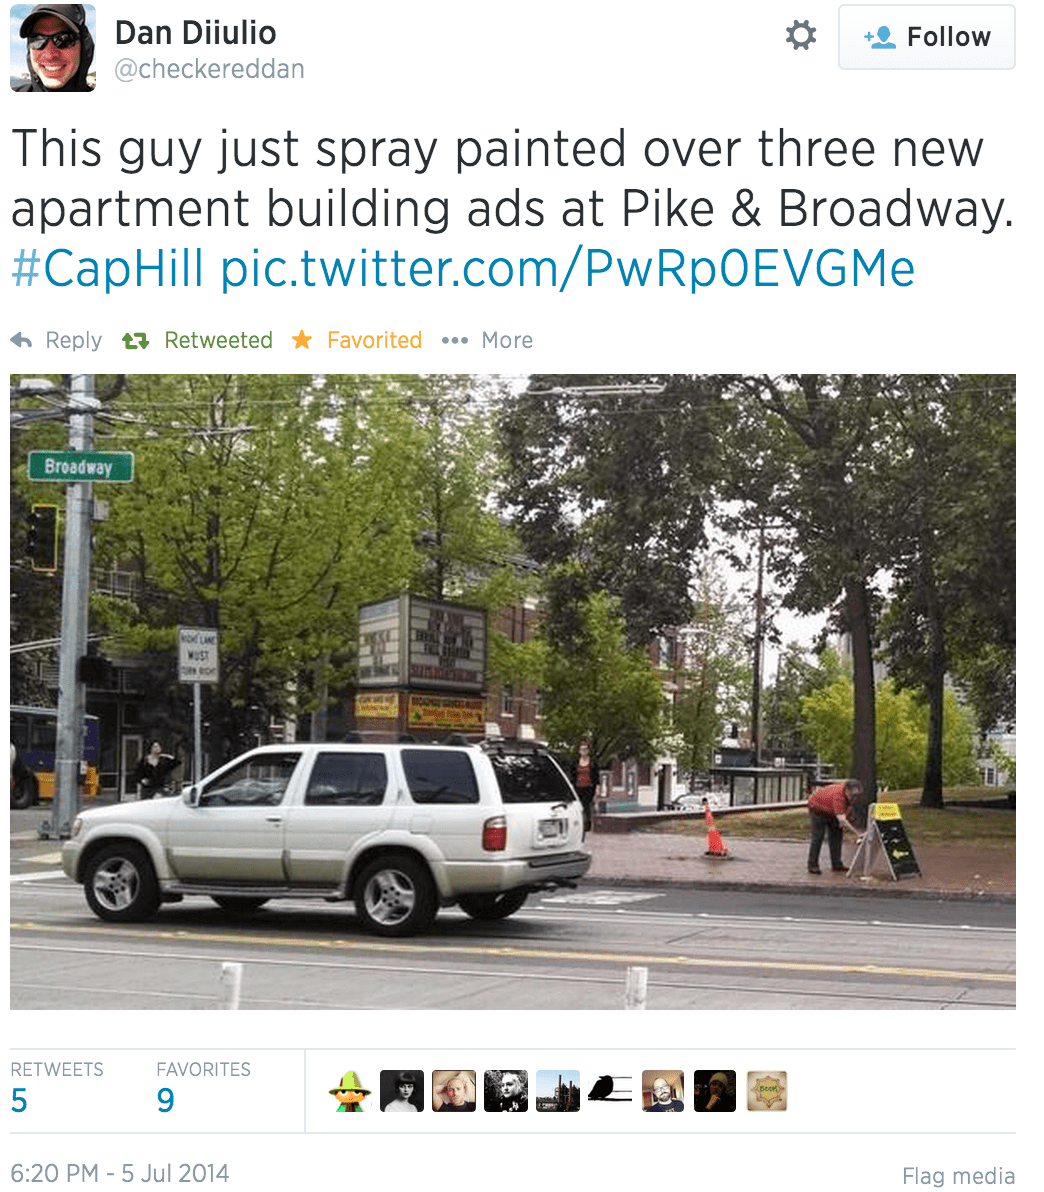This screenshot has height=1192, width=1044.
Task: Show the 5 retweets list
Action: pos(56,1089)
